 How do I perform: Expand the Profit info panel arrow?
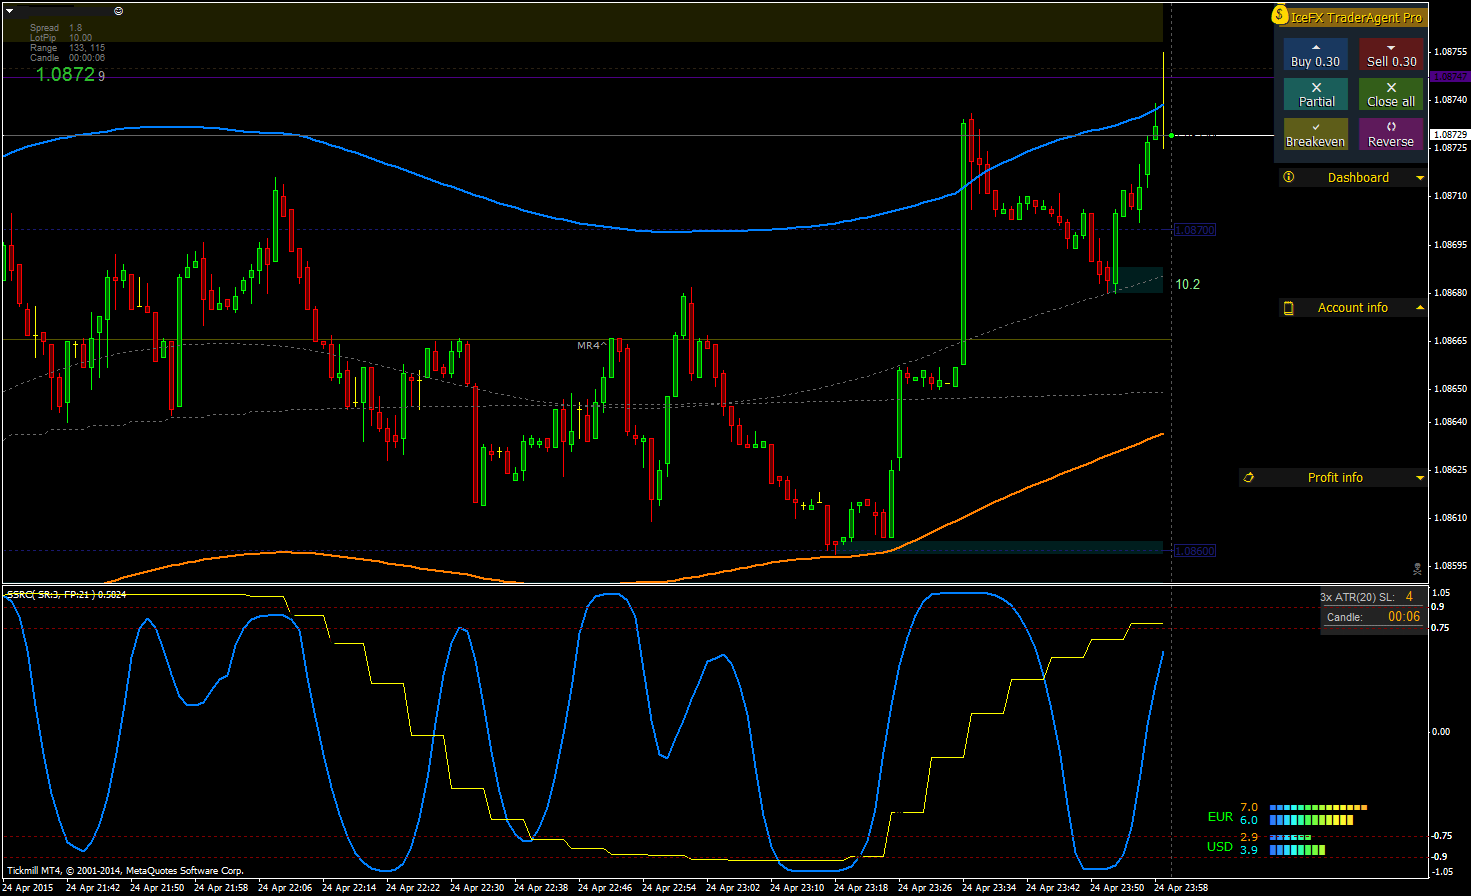[1420, 478]
